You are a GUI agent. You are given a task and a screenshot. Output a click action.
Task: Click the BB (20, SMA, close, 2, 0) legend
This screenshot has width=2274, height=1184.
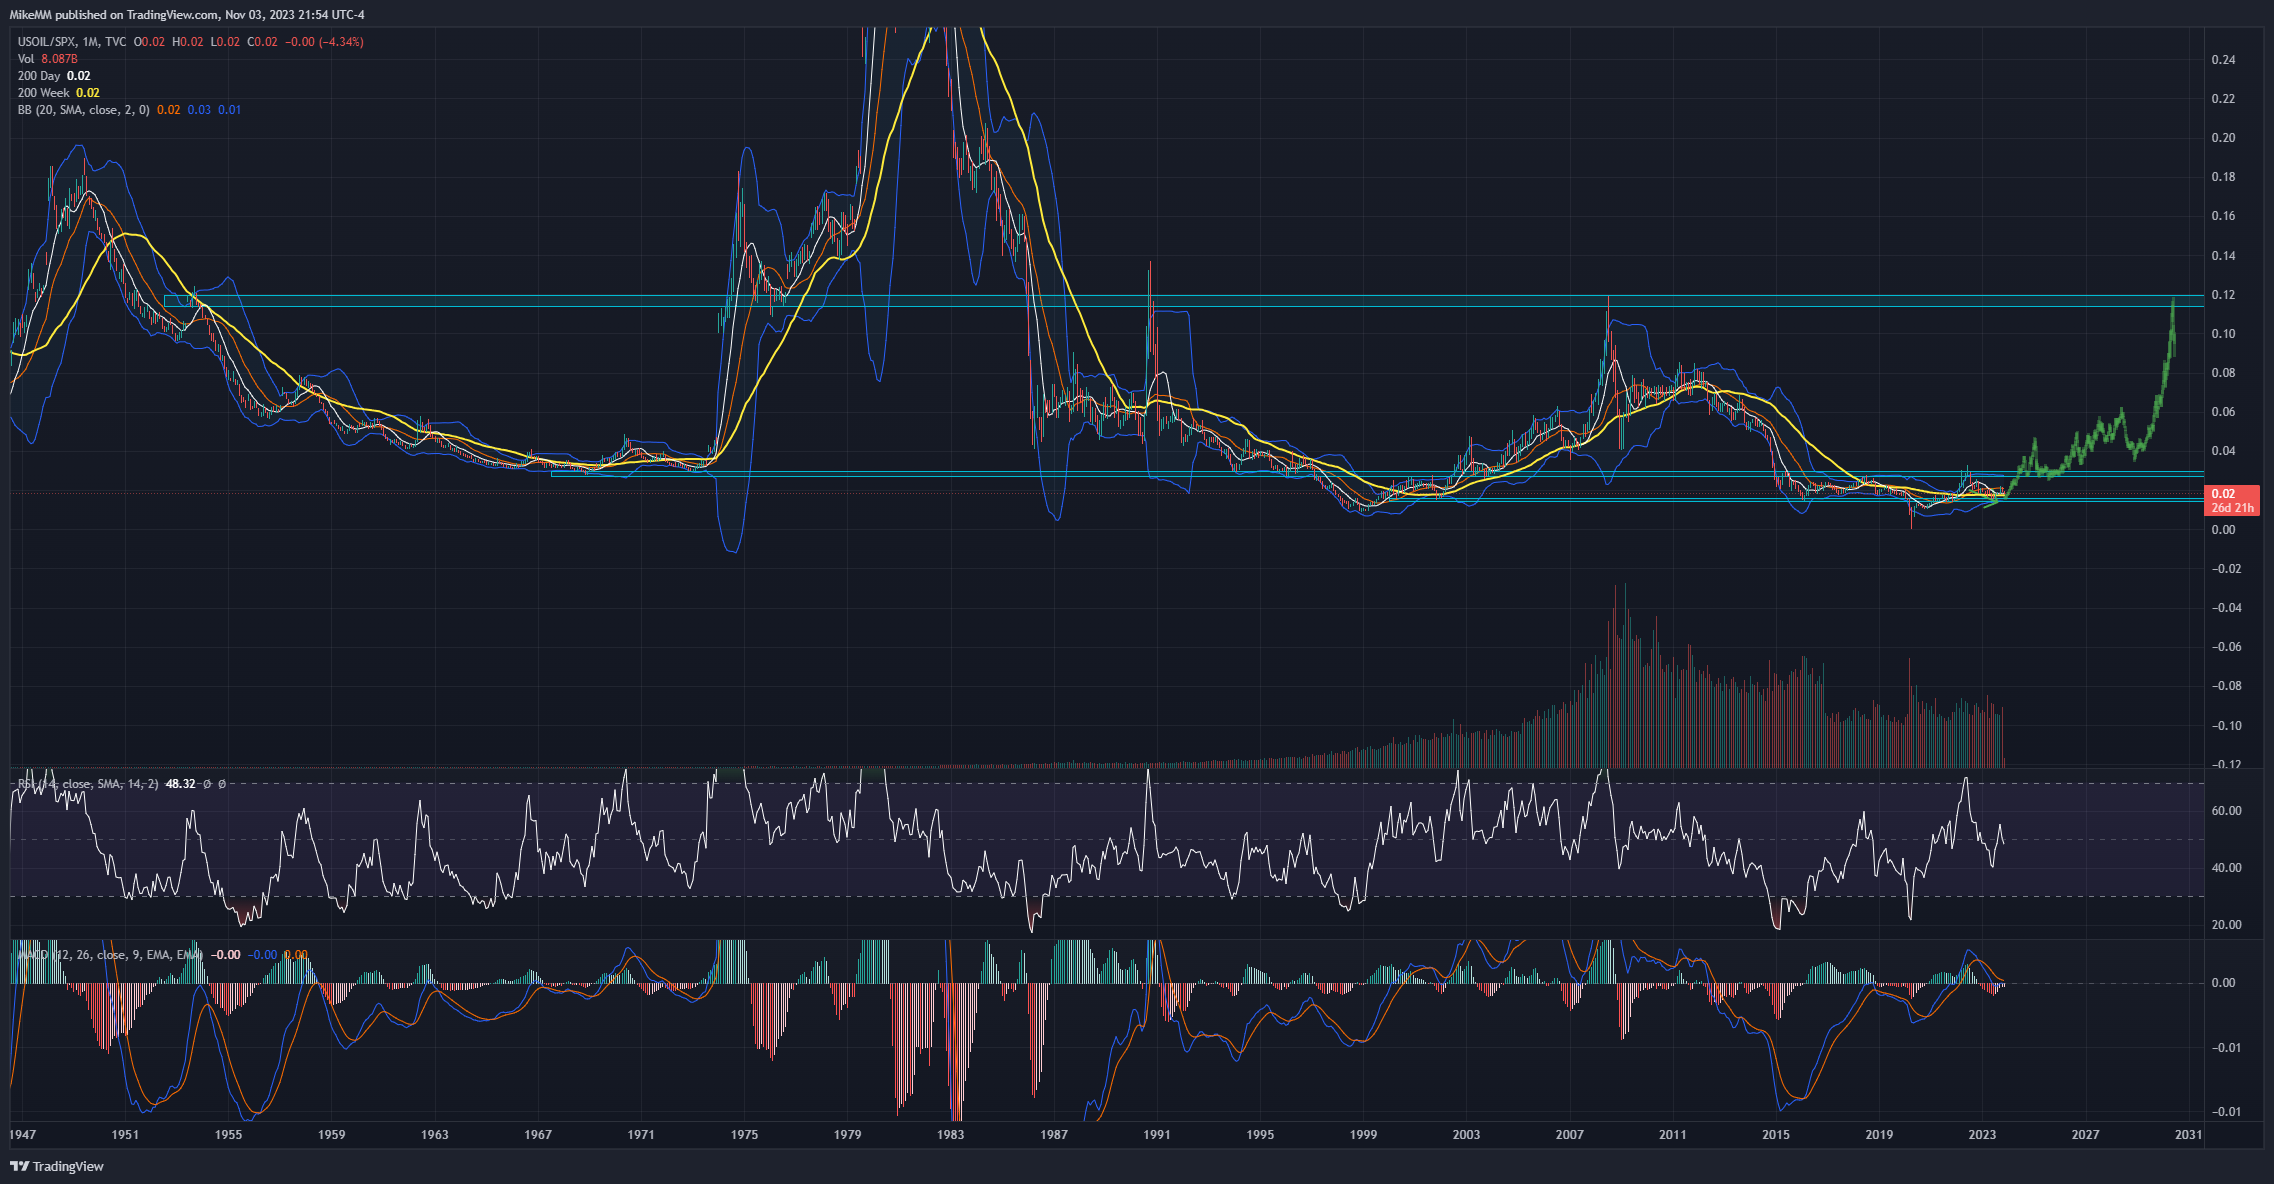(83, 110)
